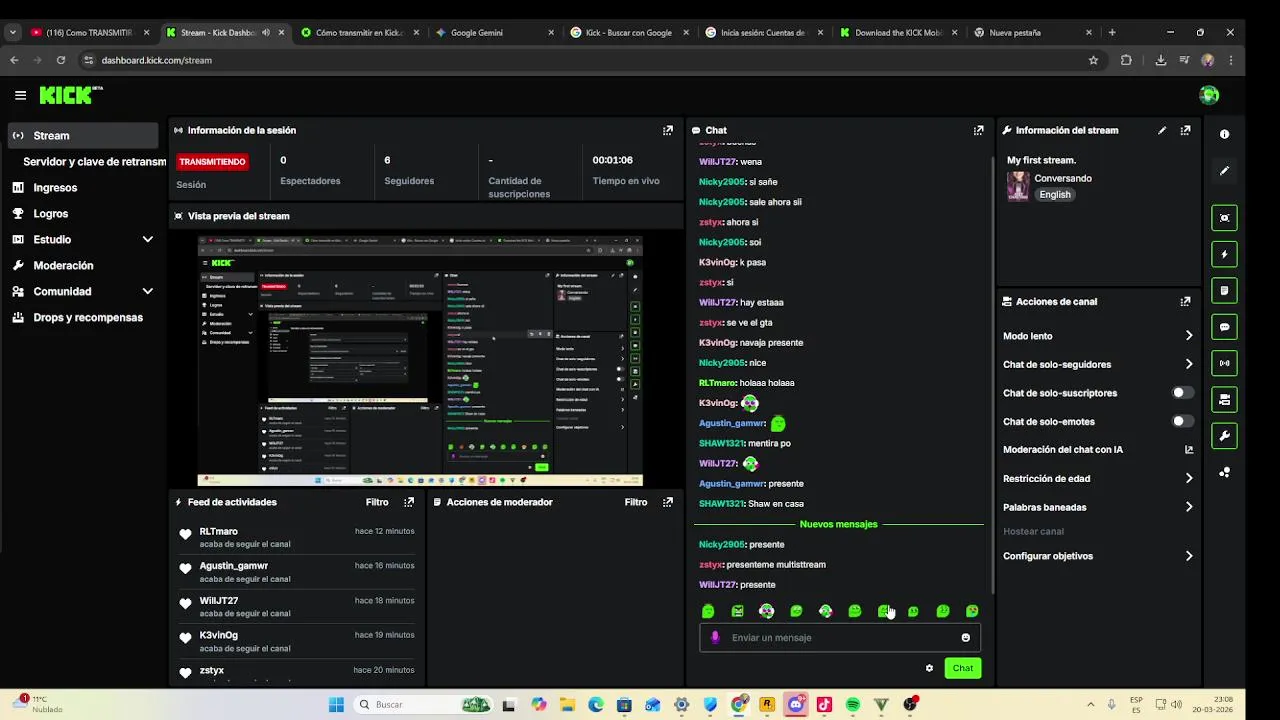
Task: Open the emoji picker in the message box
Action: (x=966, y=637)
